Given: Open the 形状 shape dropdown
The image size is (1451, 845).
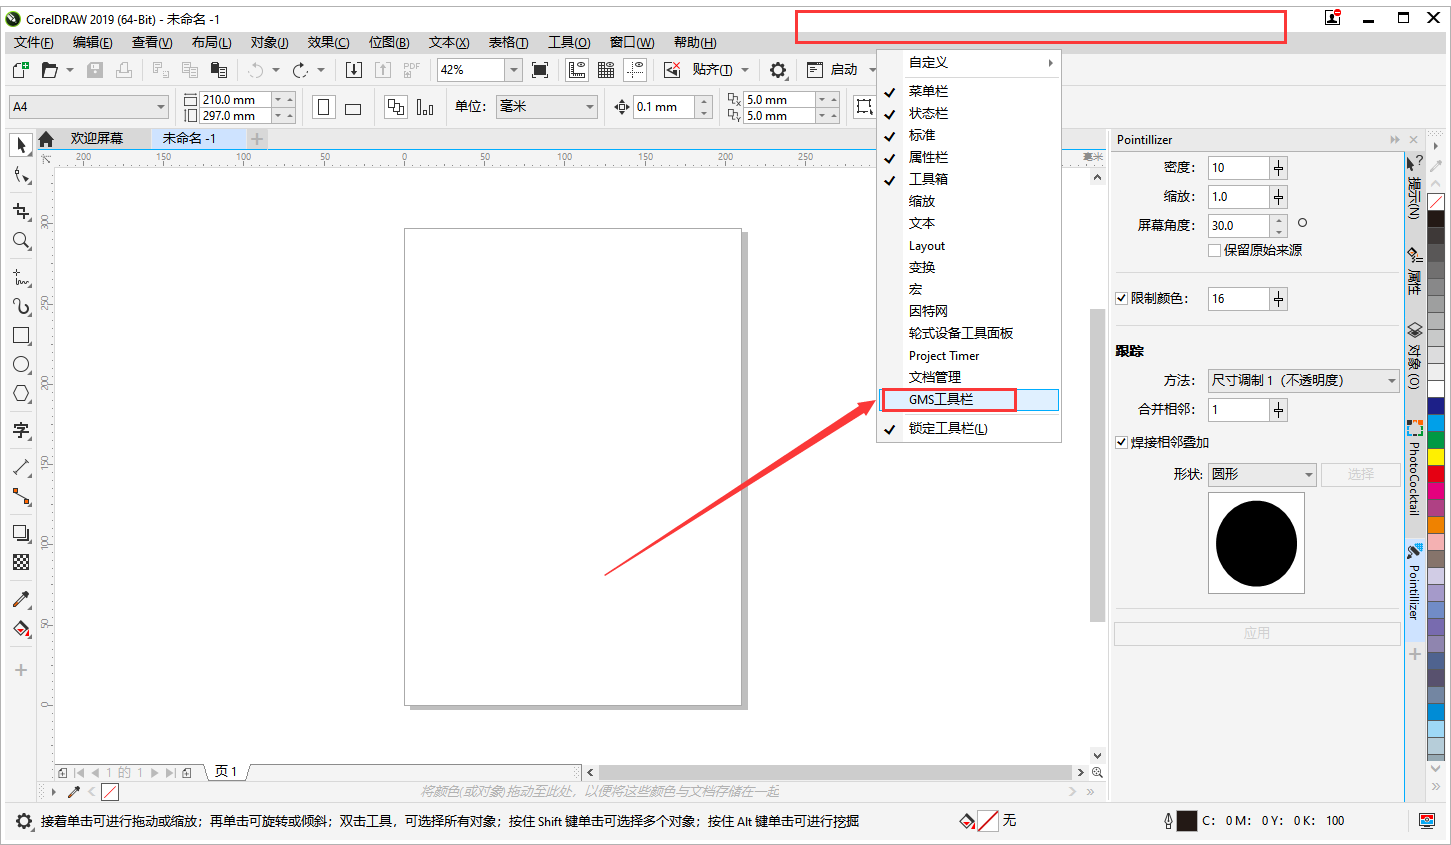Looking at the screenshot, I should (1308, 474).
